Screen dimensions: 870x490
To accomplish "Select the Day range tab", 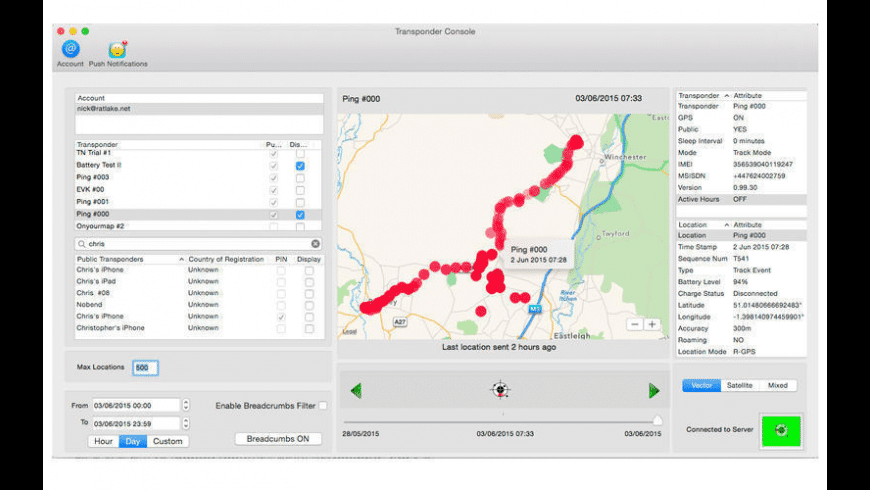I will [x=133, y=441].
